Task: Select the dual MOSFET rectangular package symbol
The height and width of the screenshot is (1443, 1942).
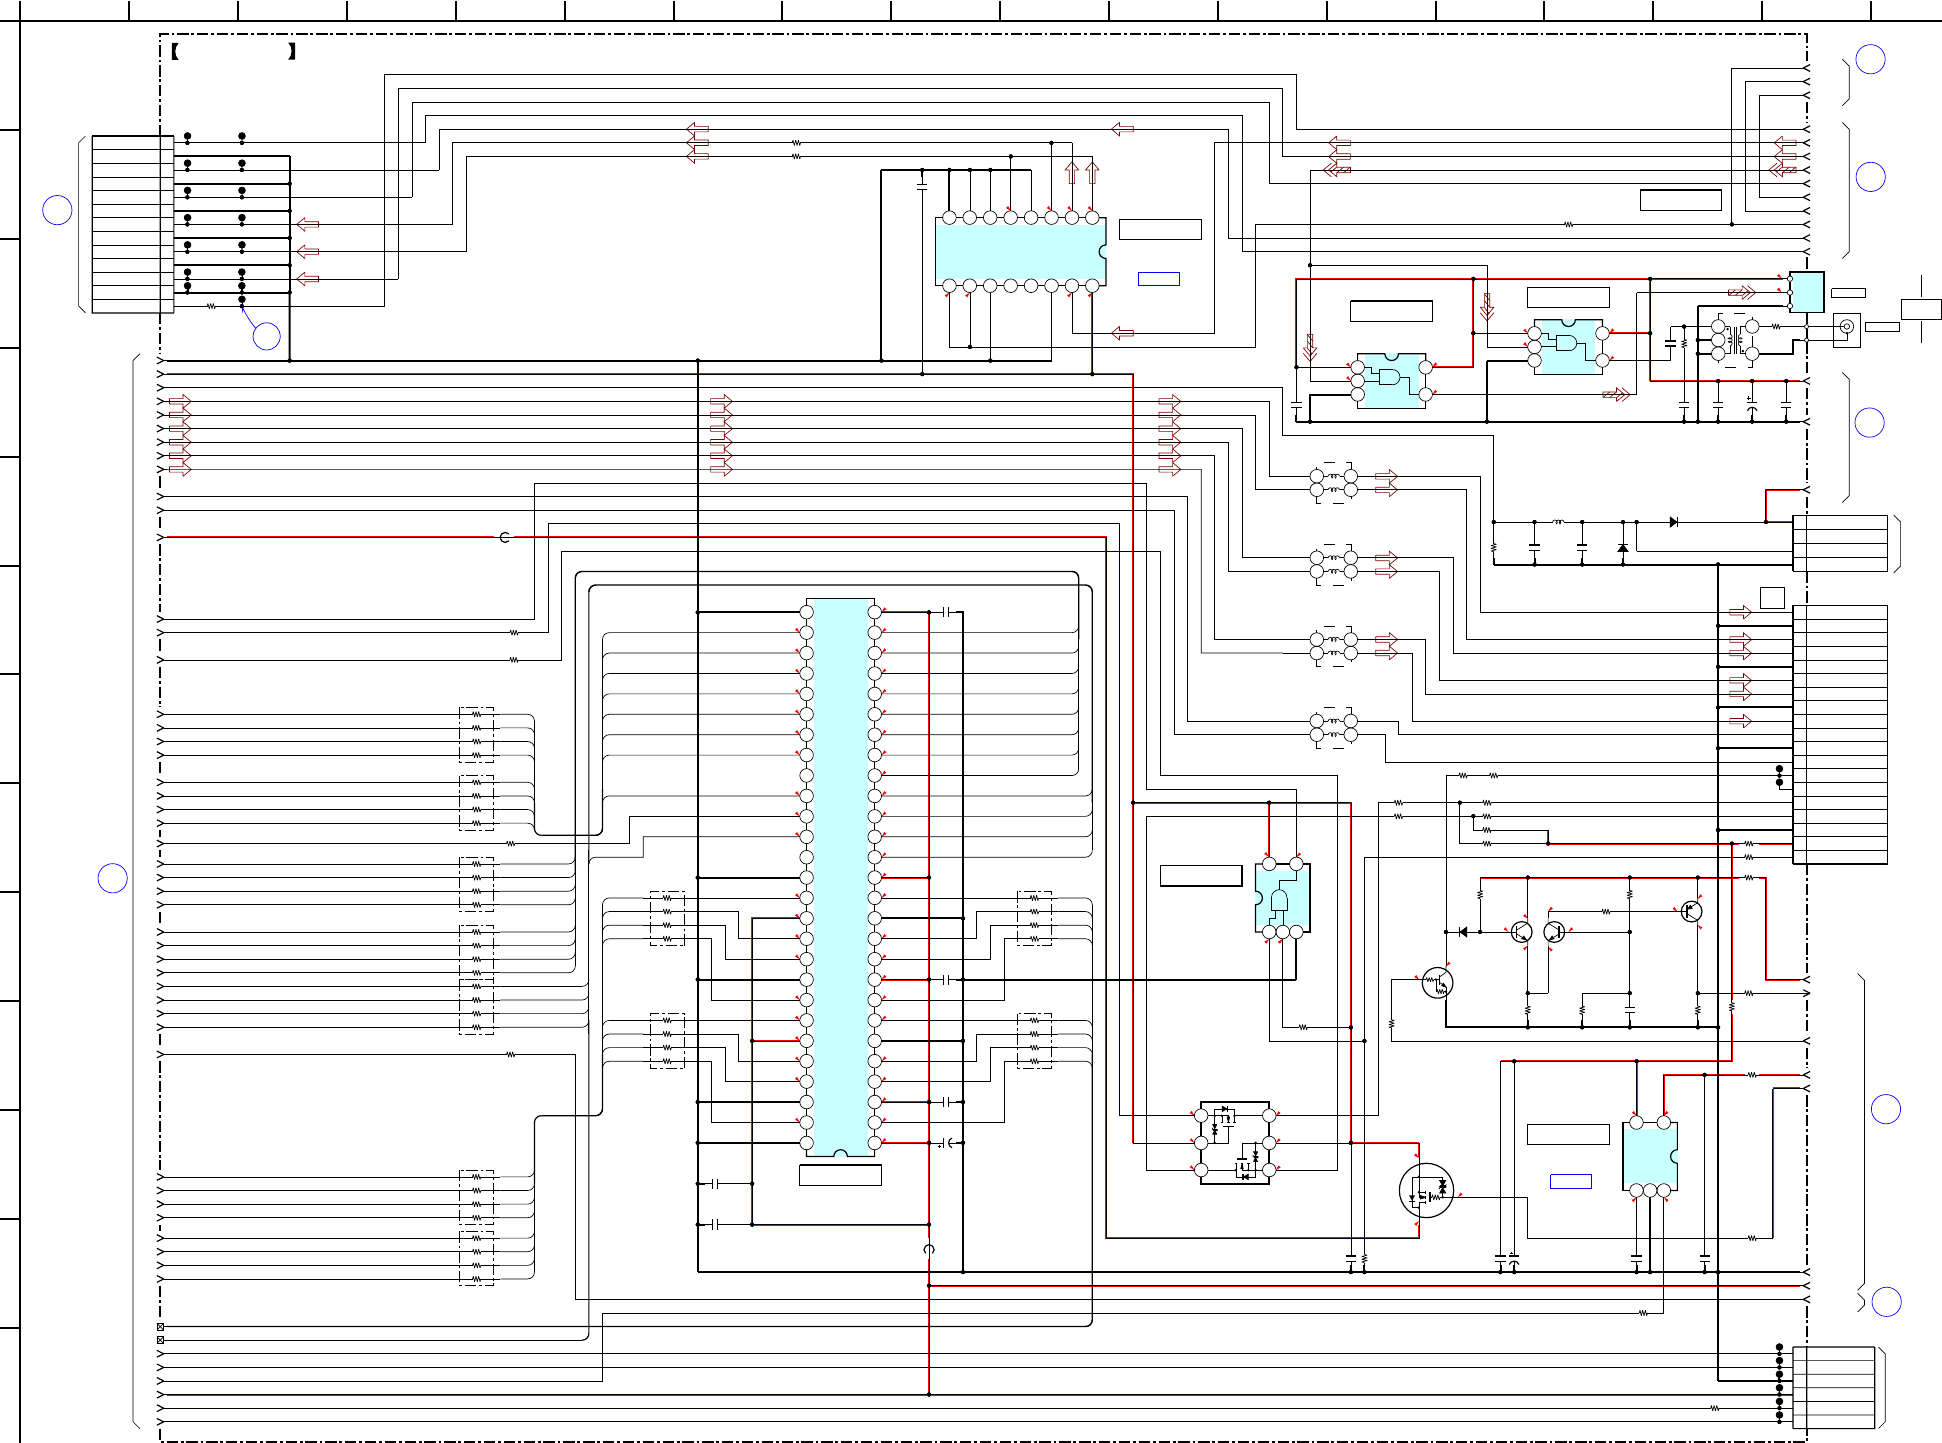Action: tap(1235, 1143)
